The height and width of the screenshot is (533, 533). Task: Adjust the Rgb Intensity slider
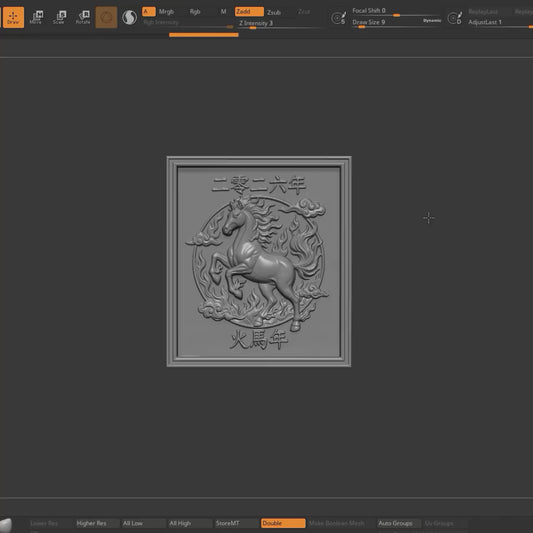(x=188, y=23)
